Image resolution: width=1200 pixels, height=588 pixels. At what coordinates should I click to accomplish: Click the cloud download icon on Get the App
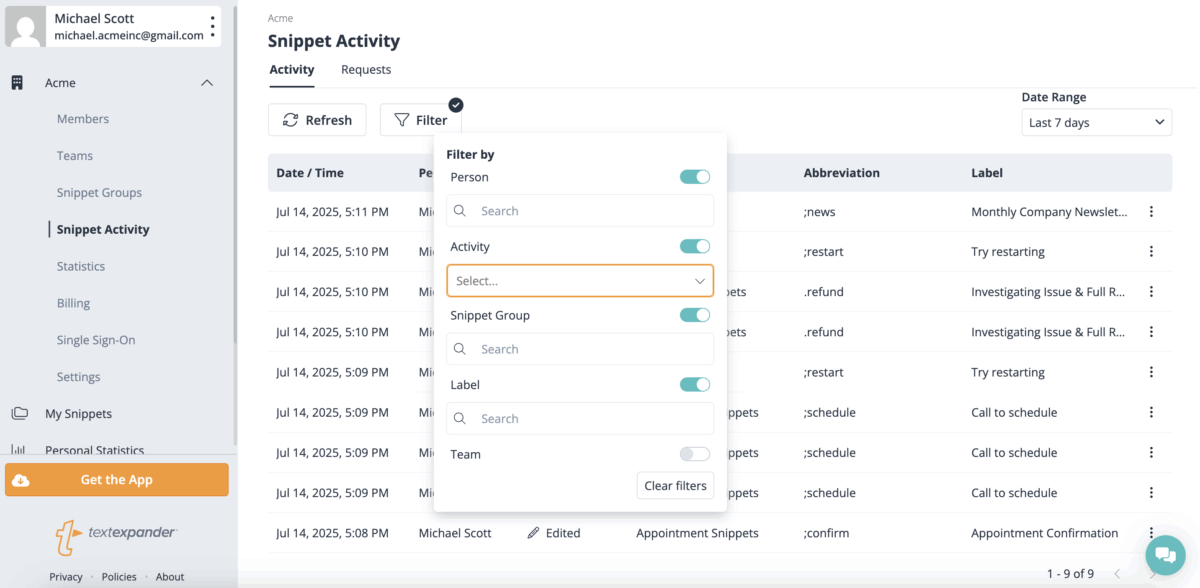tap(21, 480)
